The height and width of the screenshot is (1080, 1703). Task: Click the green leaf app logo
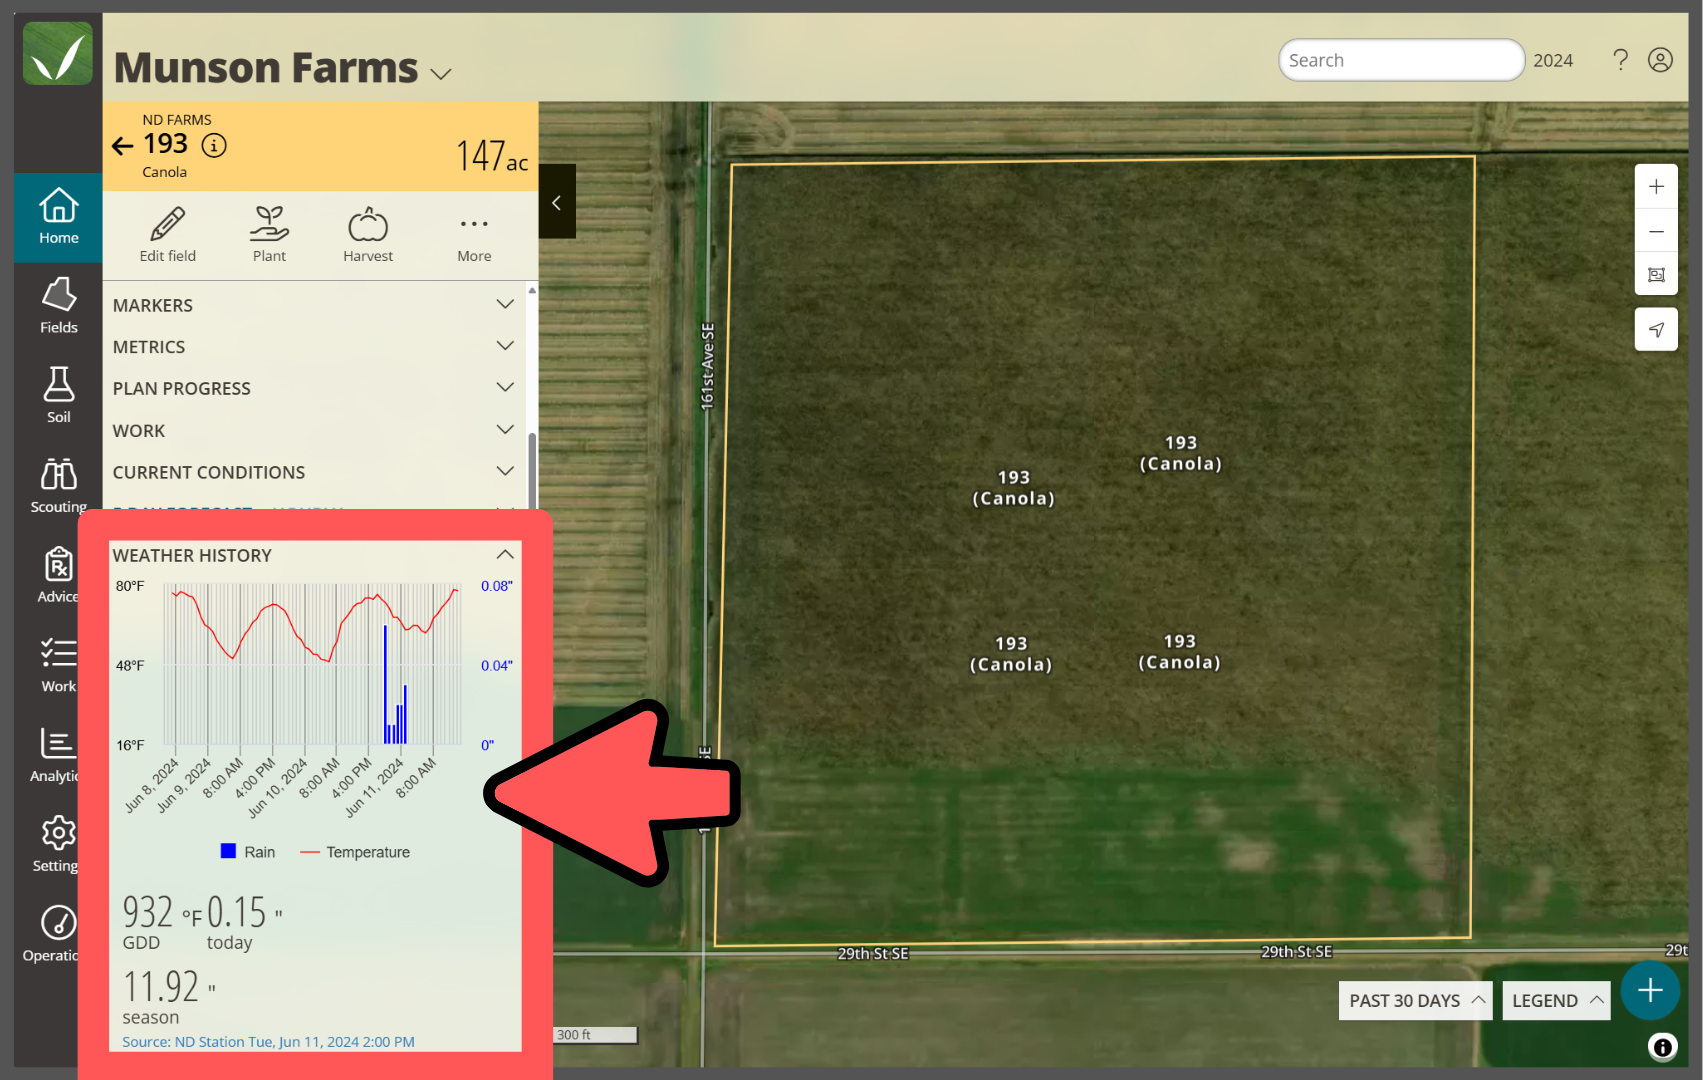click(x=58, y=54)
